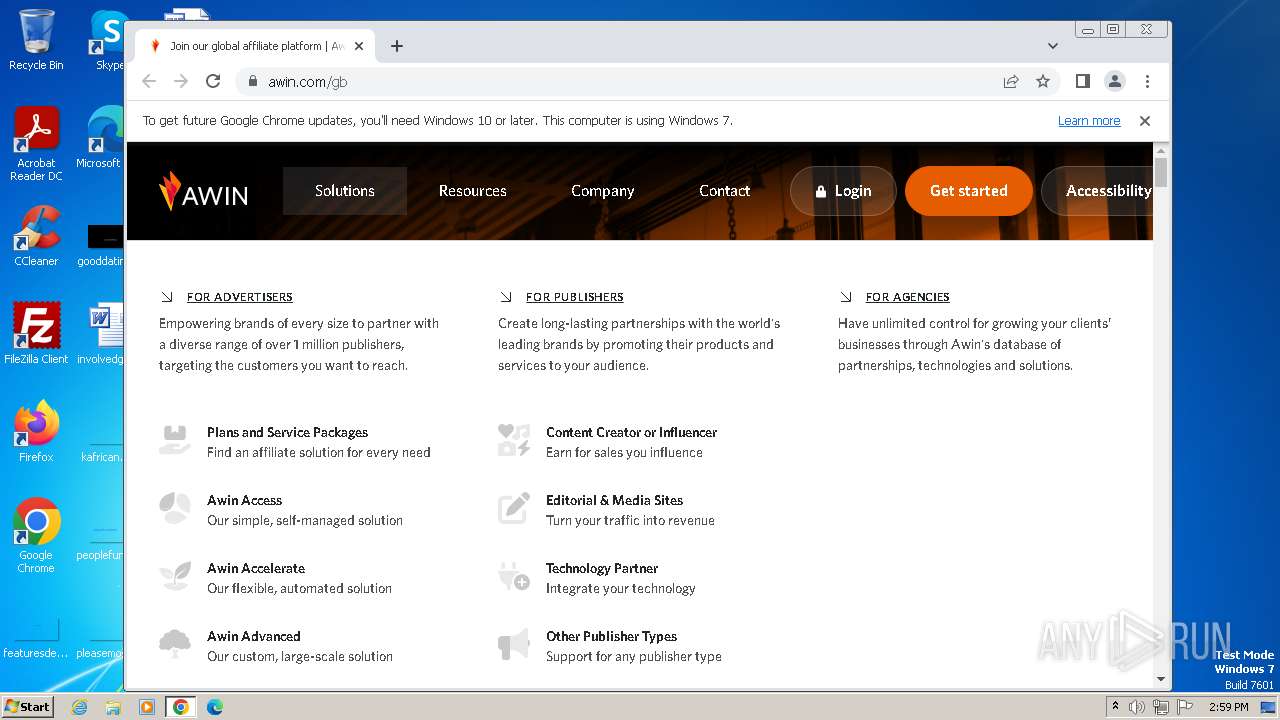This screenshot has width=1280, height=720.
Task: Open Content Creator or Influencer link
Action: 632,433
